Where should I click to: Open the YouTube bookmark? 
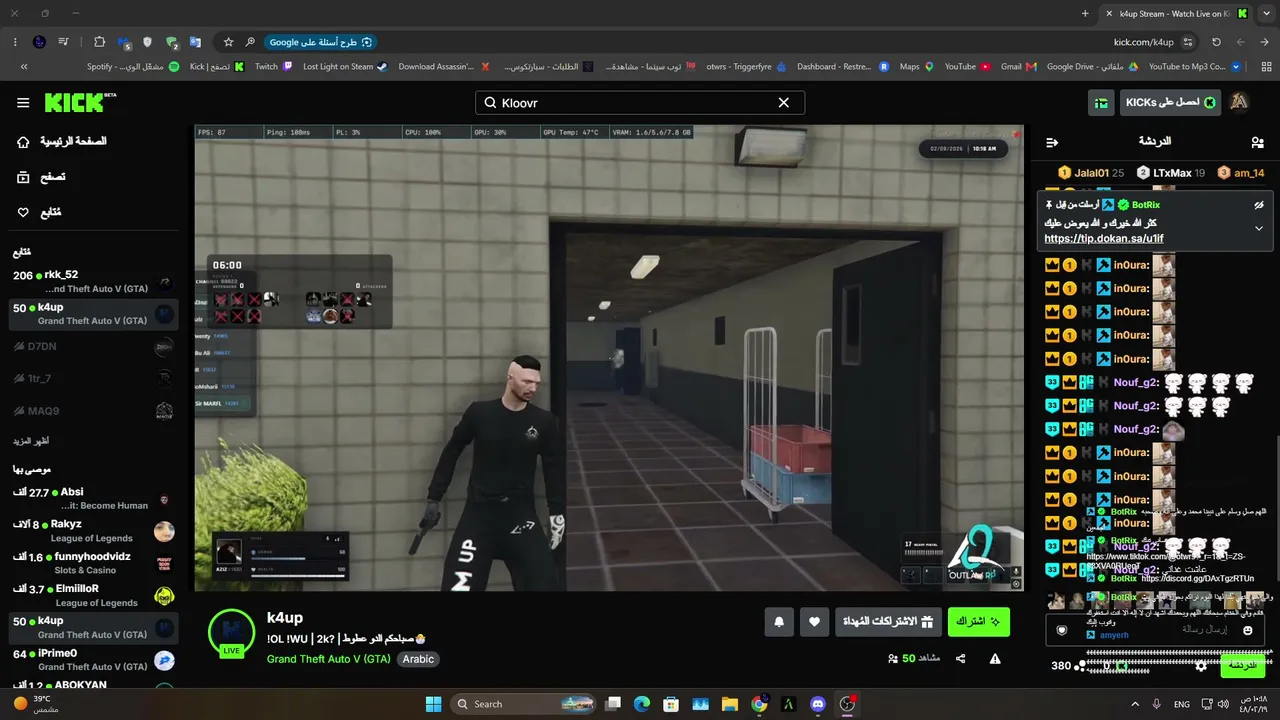(x=967, y=67)
